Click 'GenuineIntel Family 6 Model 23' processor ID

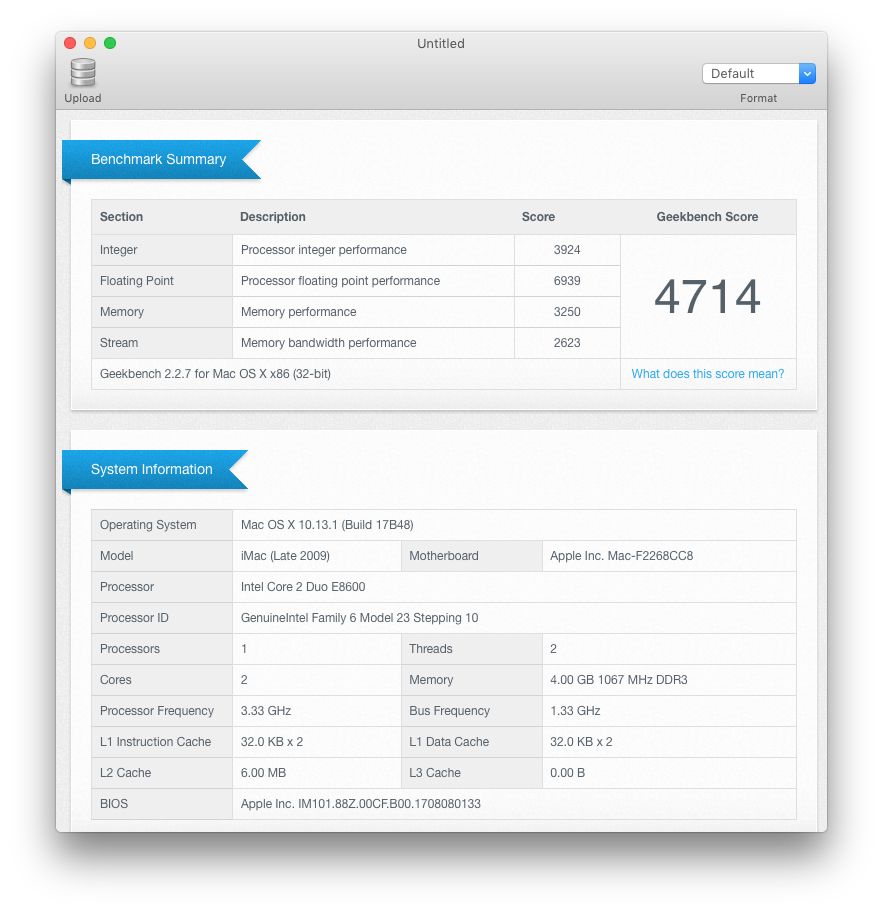[x=359, y=618]
